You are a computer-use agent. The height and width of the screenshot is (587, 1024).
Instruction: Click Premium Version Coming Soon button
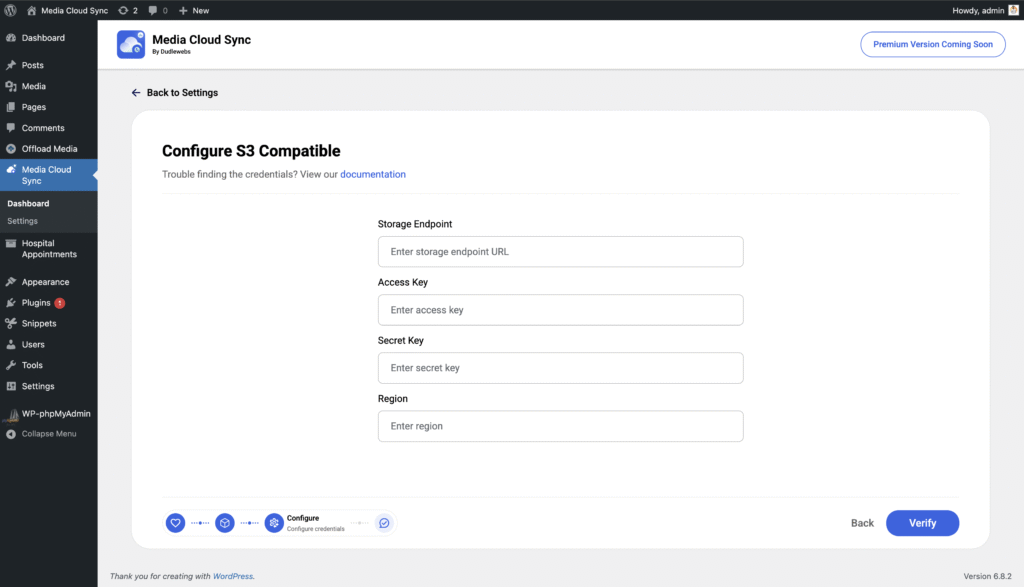tap(932, 44)
